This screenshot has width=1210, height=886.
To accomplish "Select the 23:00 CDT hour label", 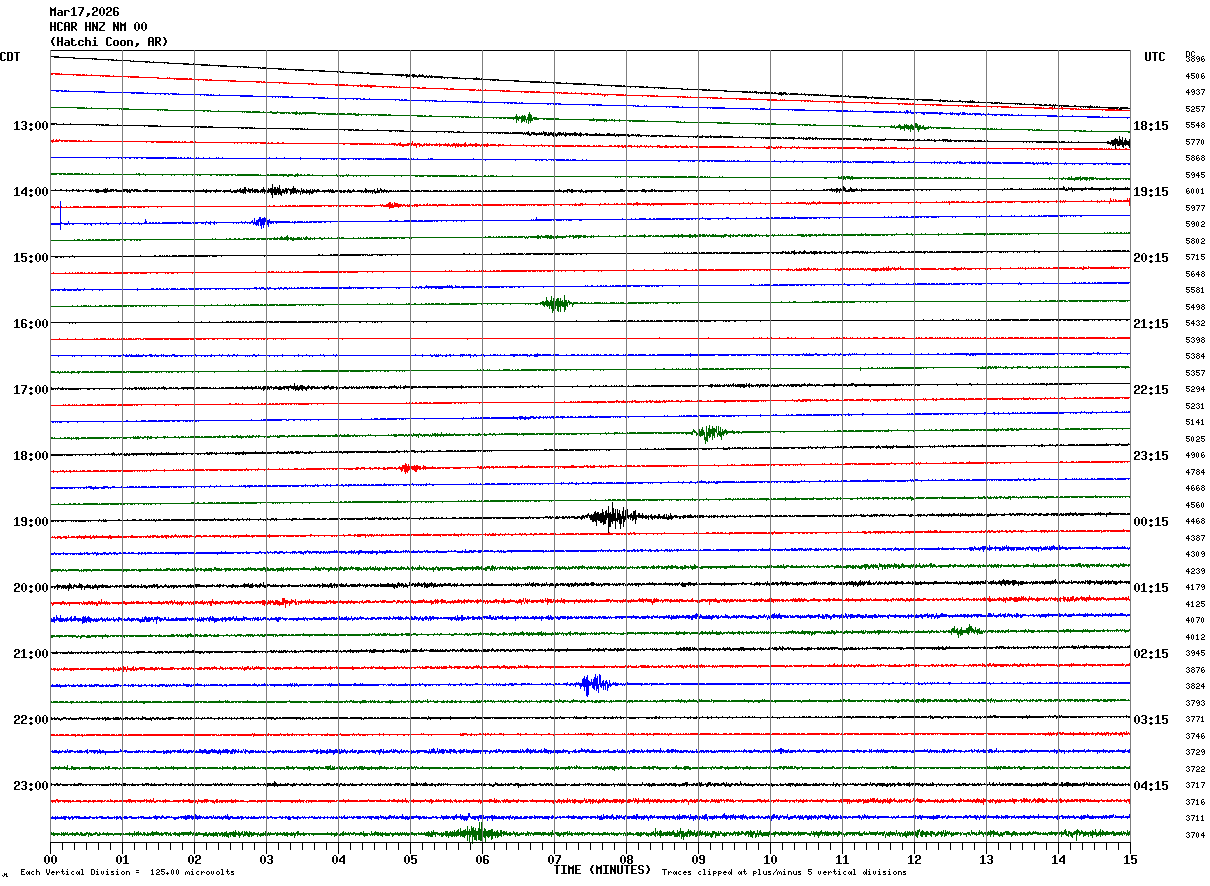I will click(31, 785).
